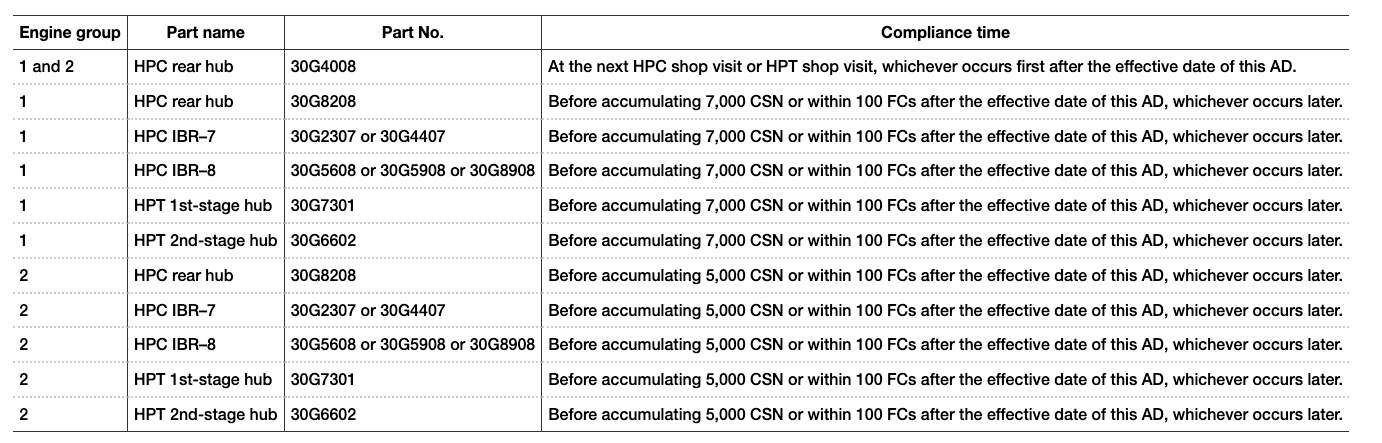Click the Part No. column header
The width and height of the screenshot is (1382, 443).
(412, 33)
